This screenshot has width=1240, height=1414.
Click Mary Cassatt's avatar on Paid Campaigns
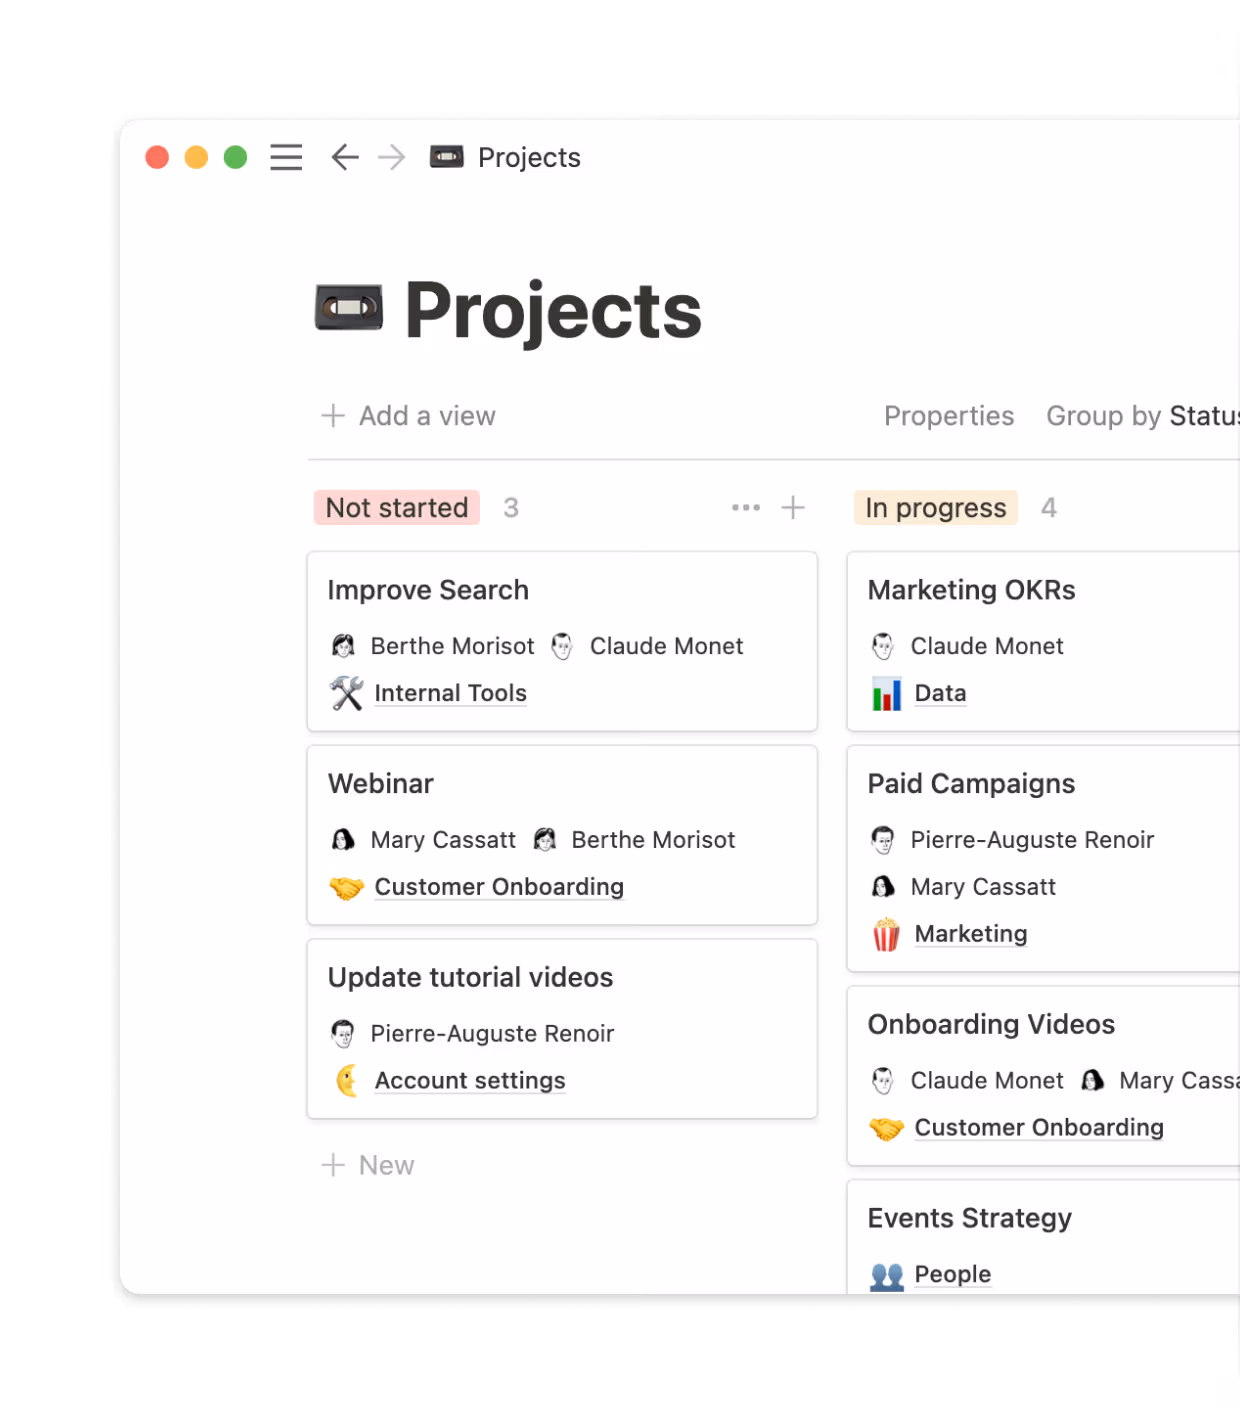pyautogui.click(x=881, y=886)
